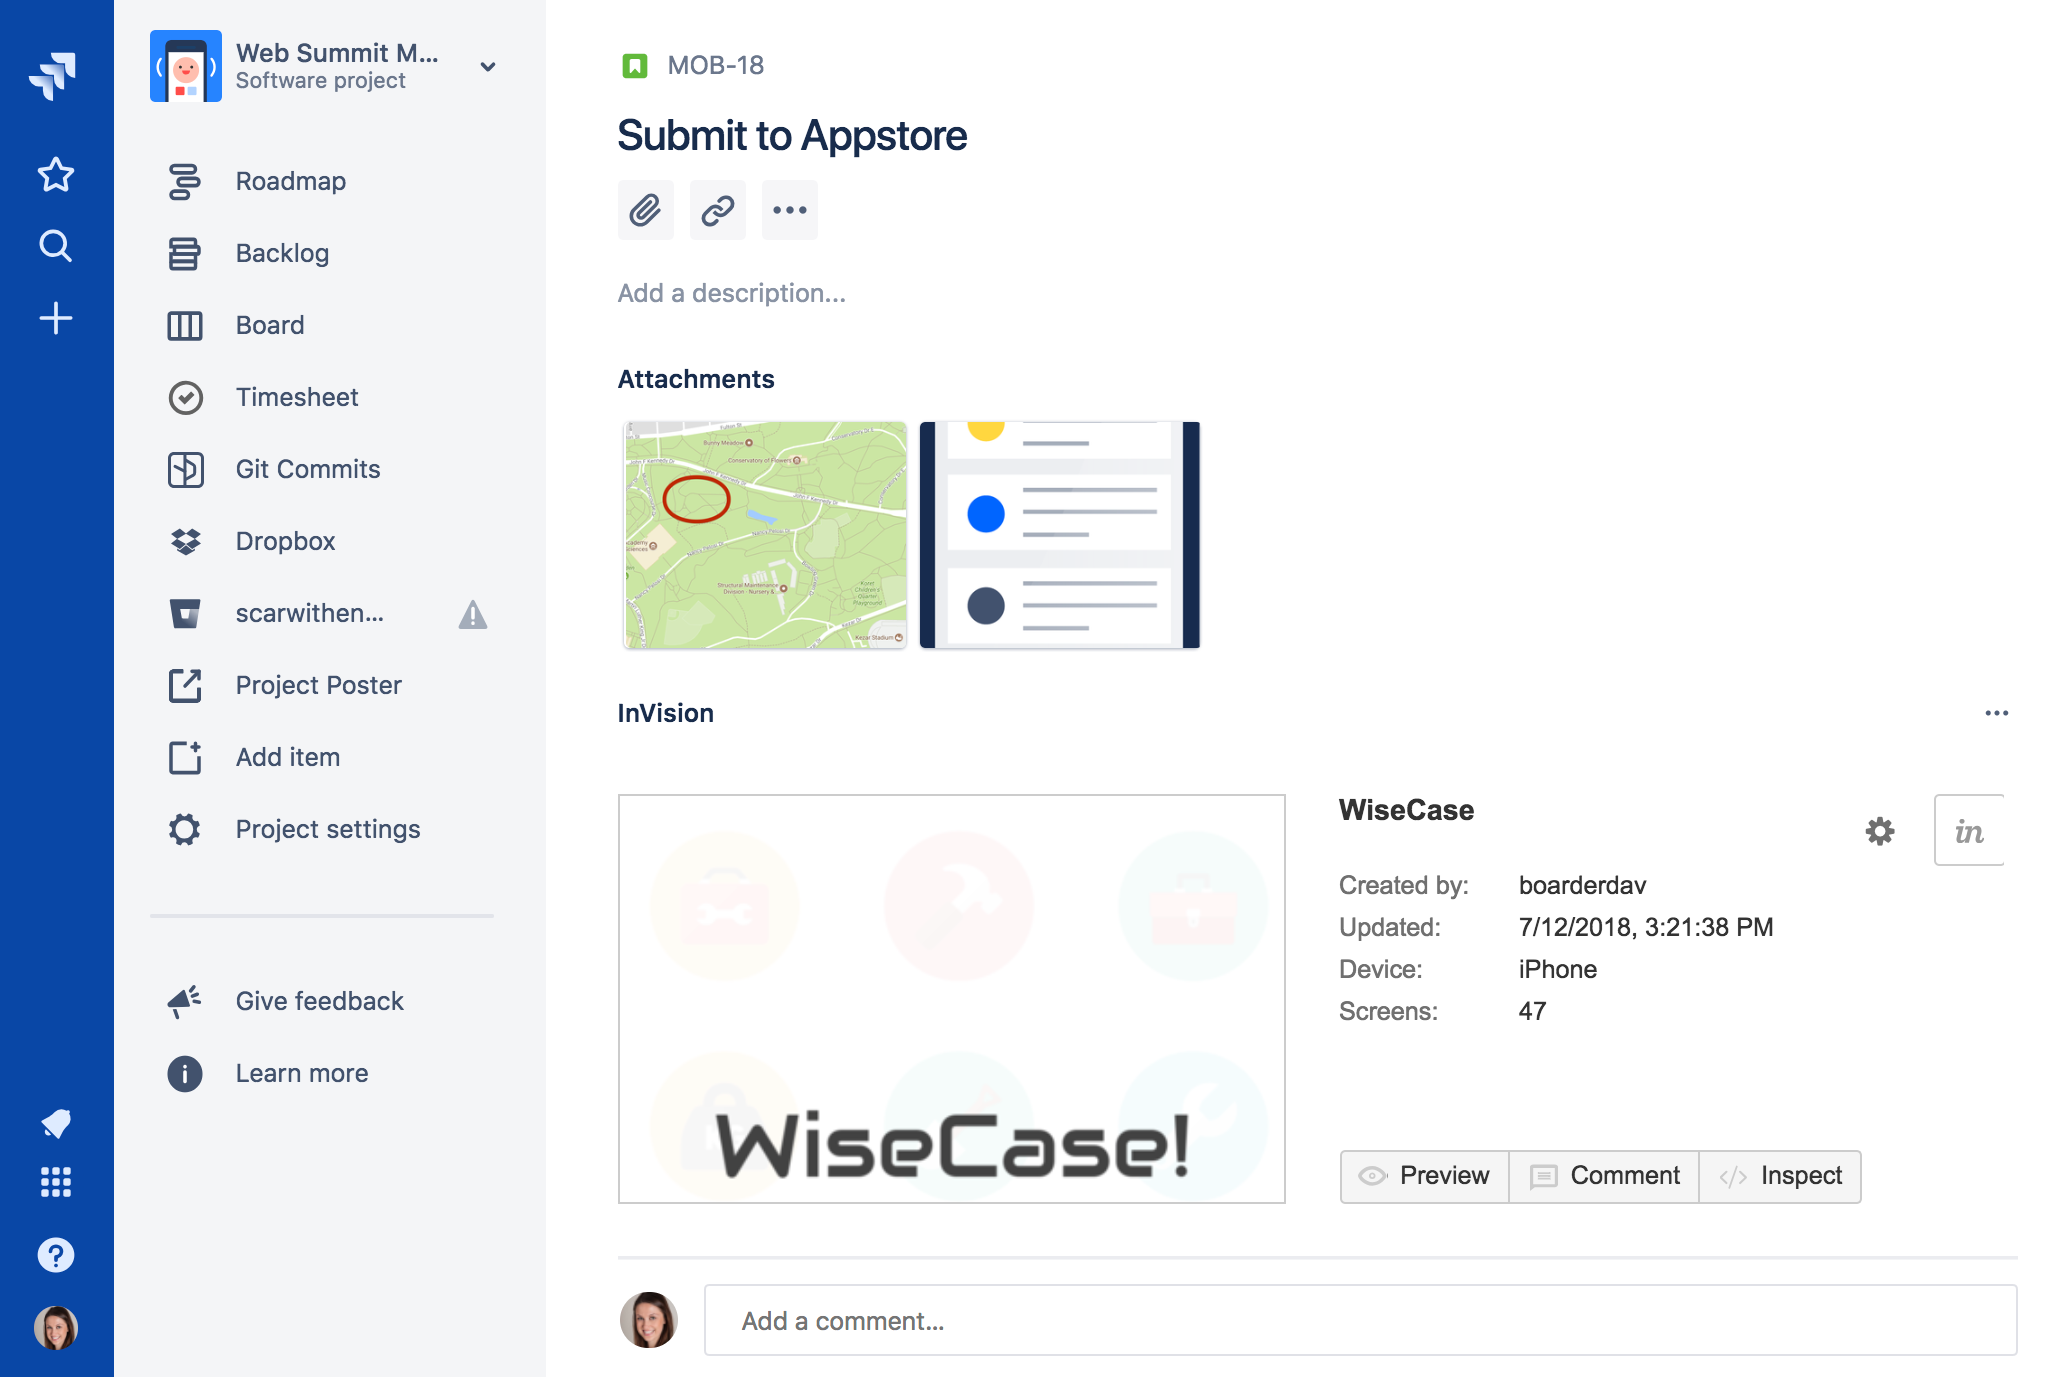This screenshot has width=2052, height=1377.
Task: Open the map attachment thumbnail
Action: pyautogui.click(x=765, y=535)
